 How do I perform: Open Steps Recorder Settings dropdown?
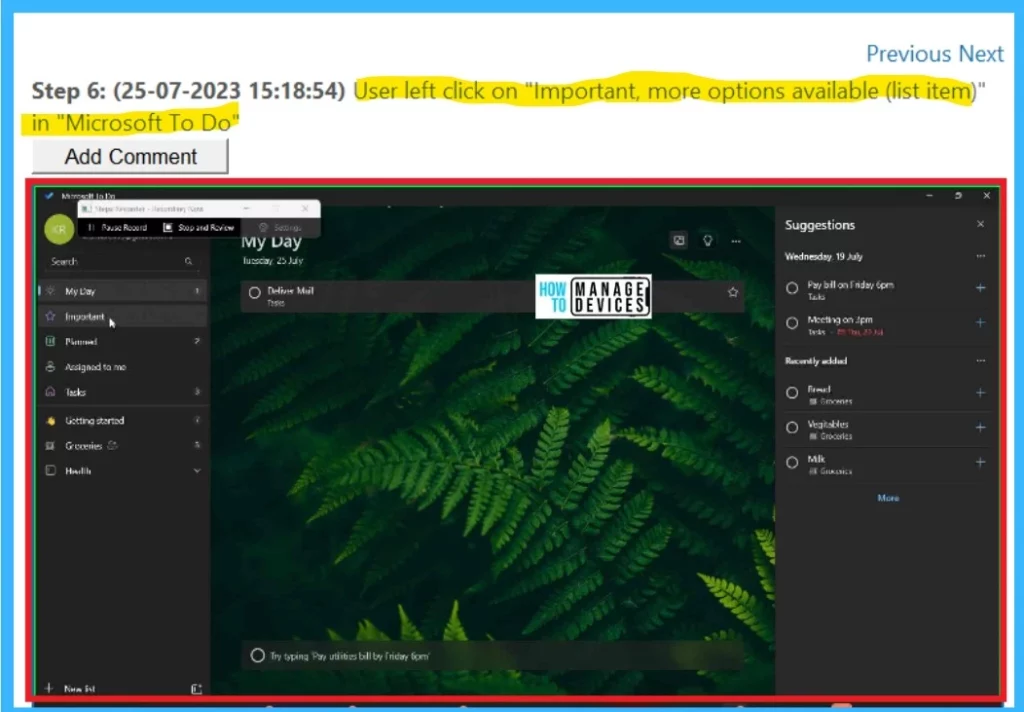tap(280, 227)
